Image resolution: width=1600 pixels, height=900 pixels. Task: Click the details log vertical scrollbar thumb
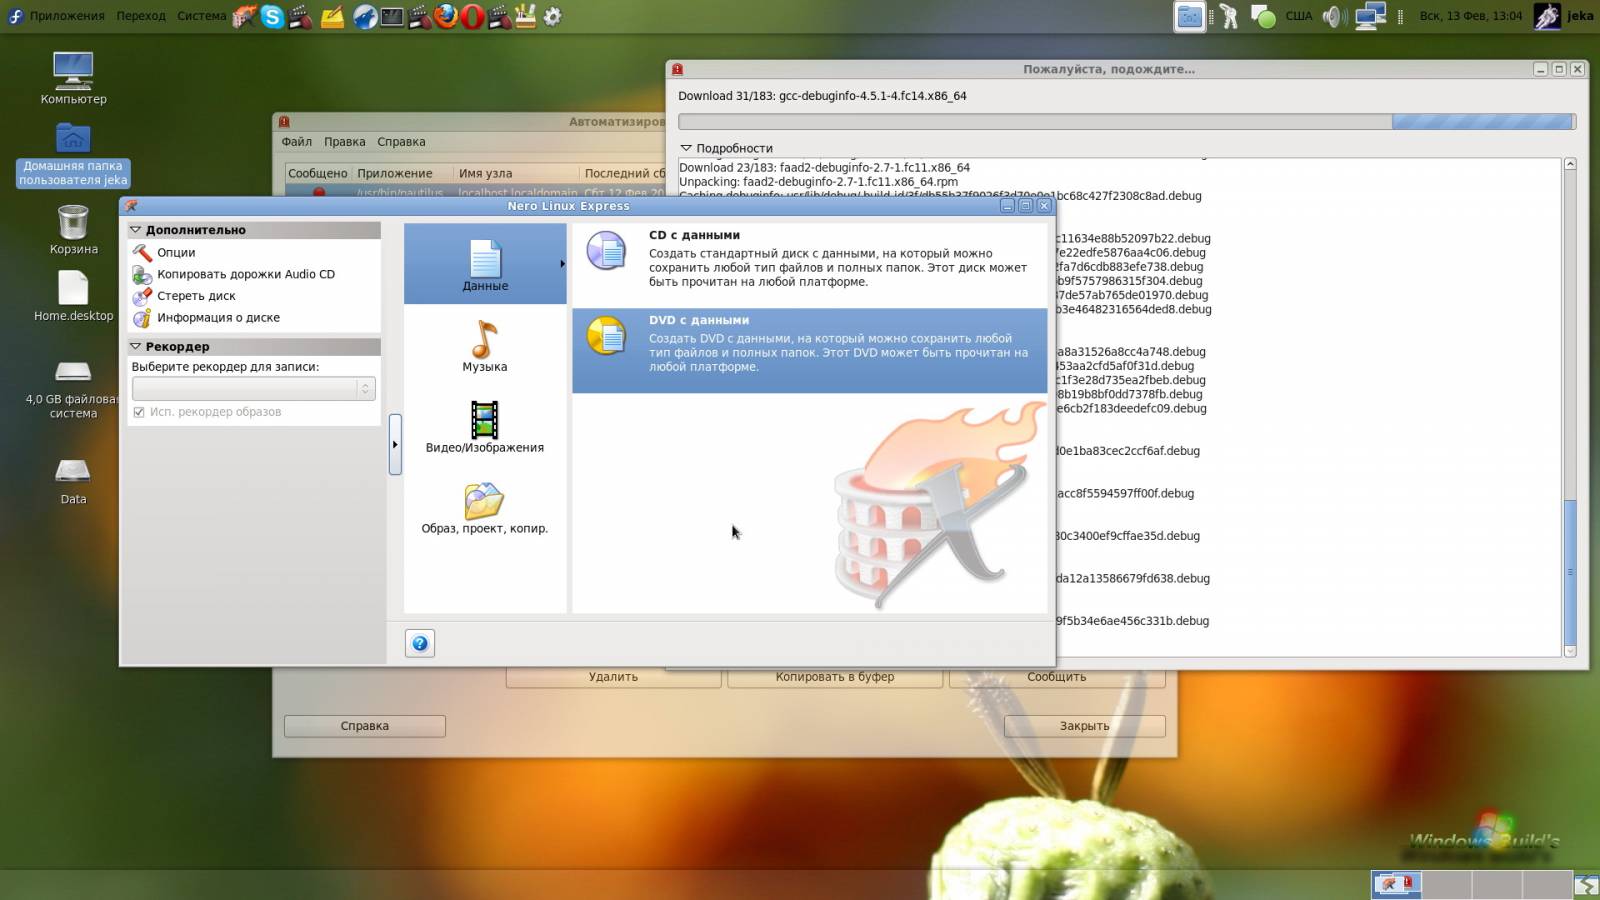(x=1570, y=571)
